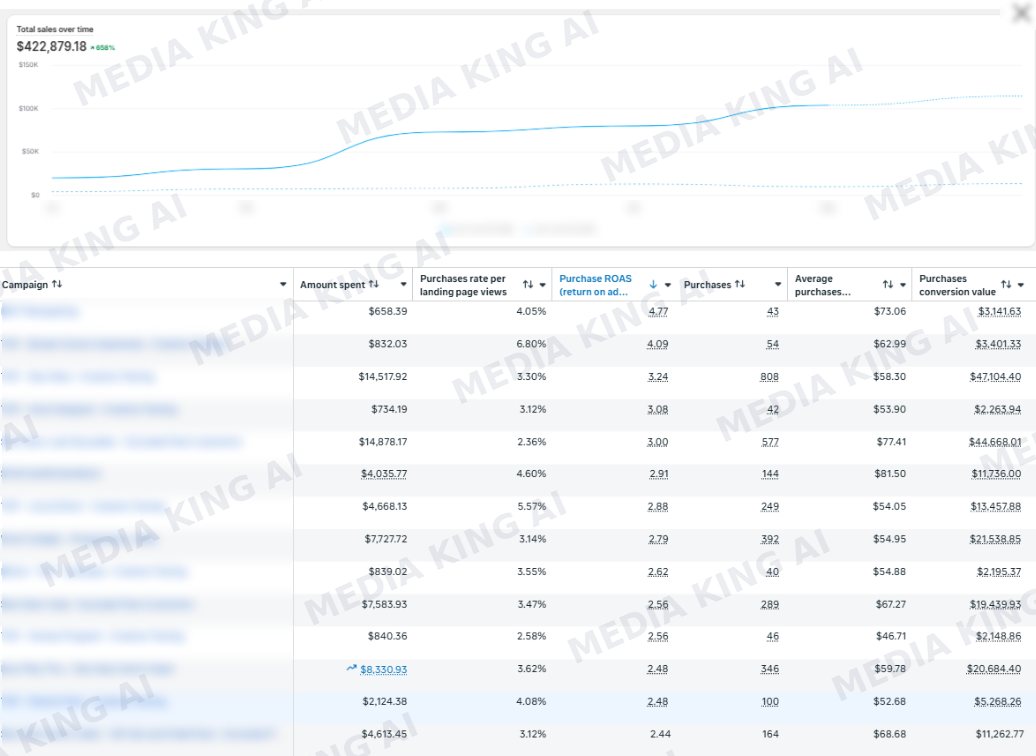Open Campaign column dropdown menu

tap(283, 285)
